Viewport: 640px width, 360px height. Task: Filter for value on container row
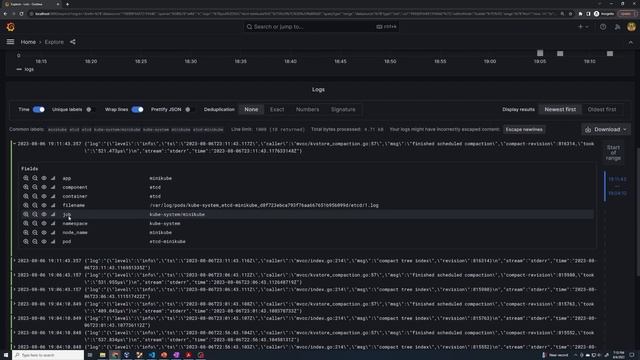[x=26, y=196]
